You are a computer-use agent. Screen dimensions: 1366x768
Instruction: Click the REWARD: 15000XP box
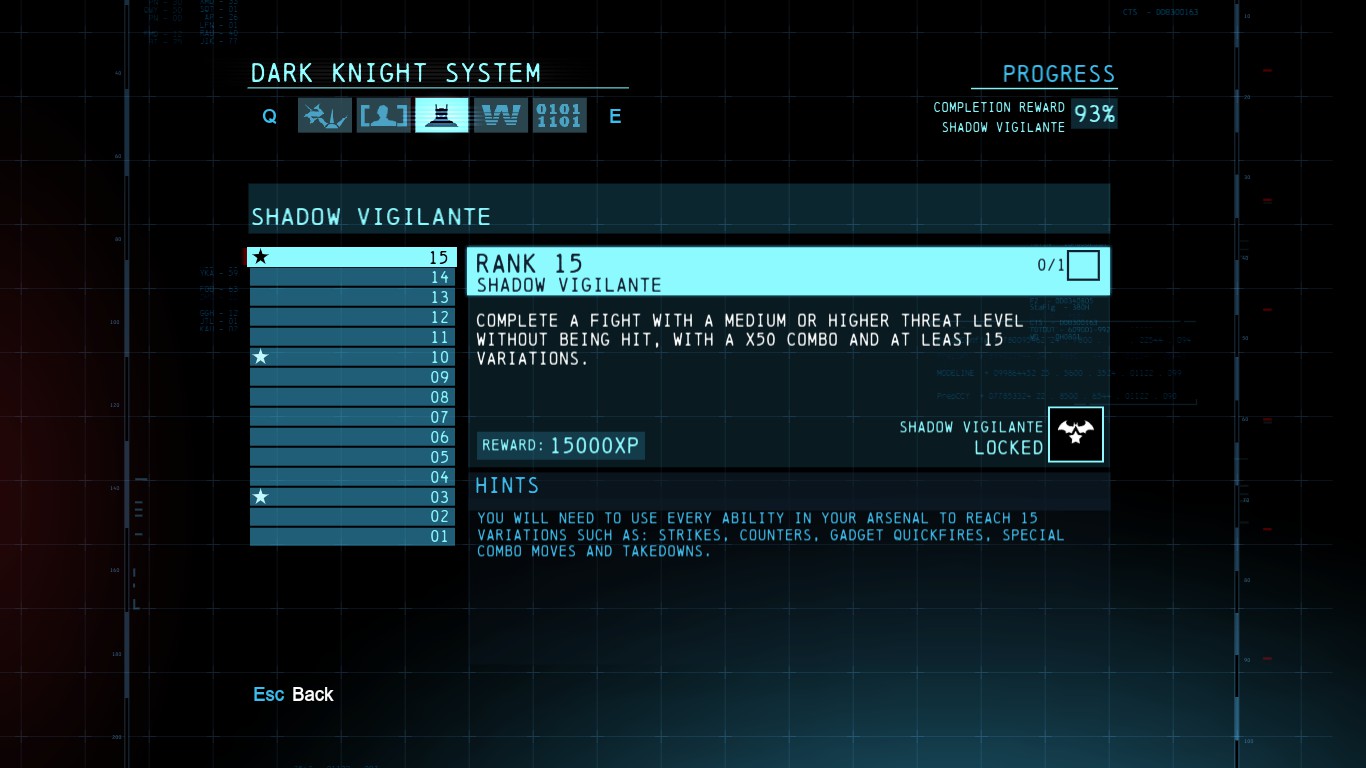[561, 445]
